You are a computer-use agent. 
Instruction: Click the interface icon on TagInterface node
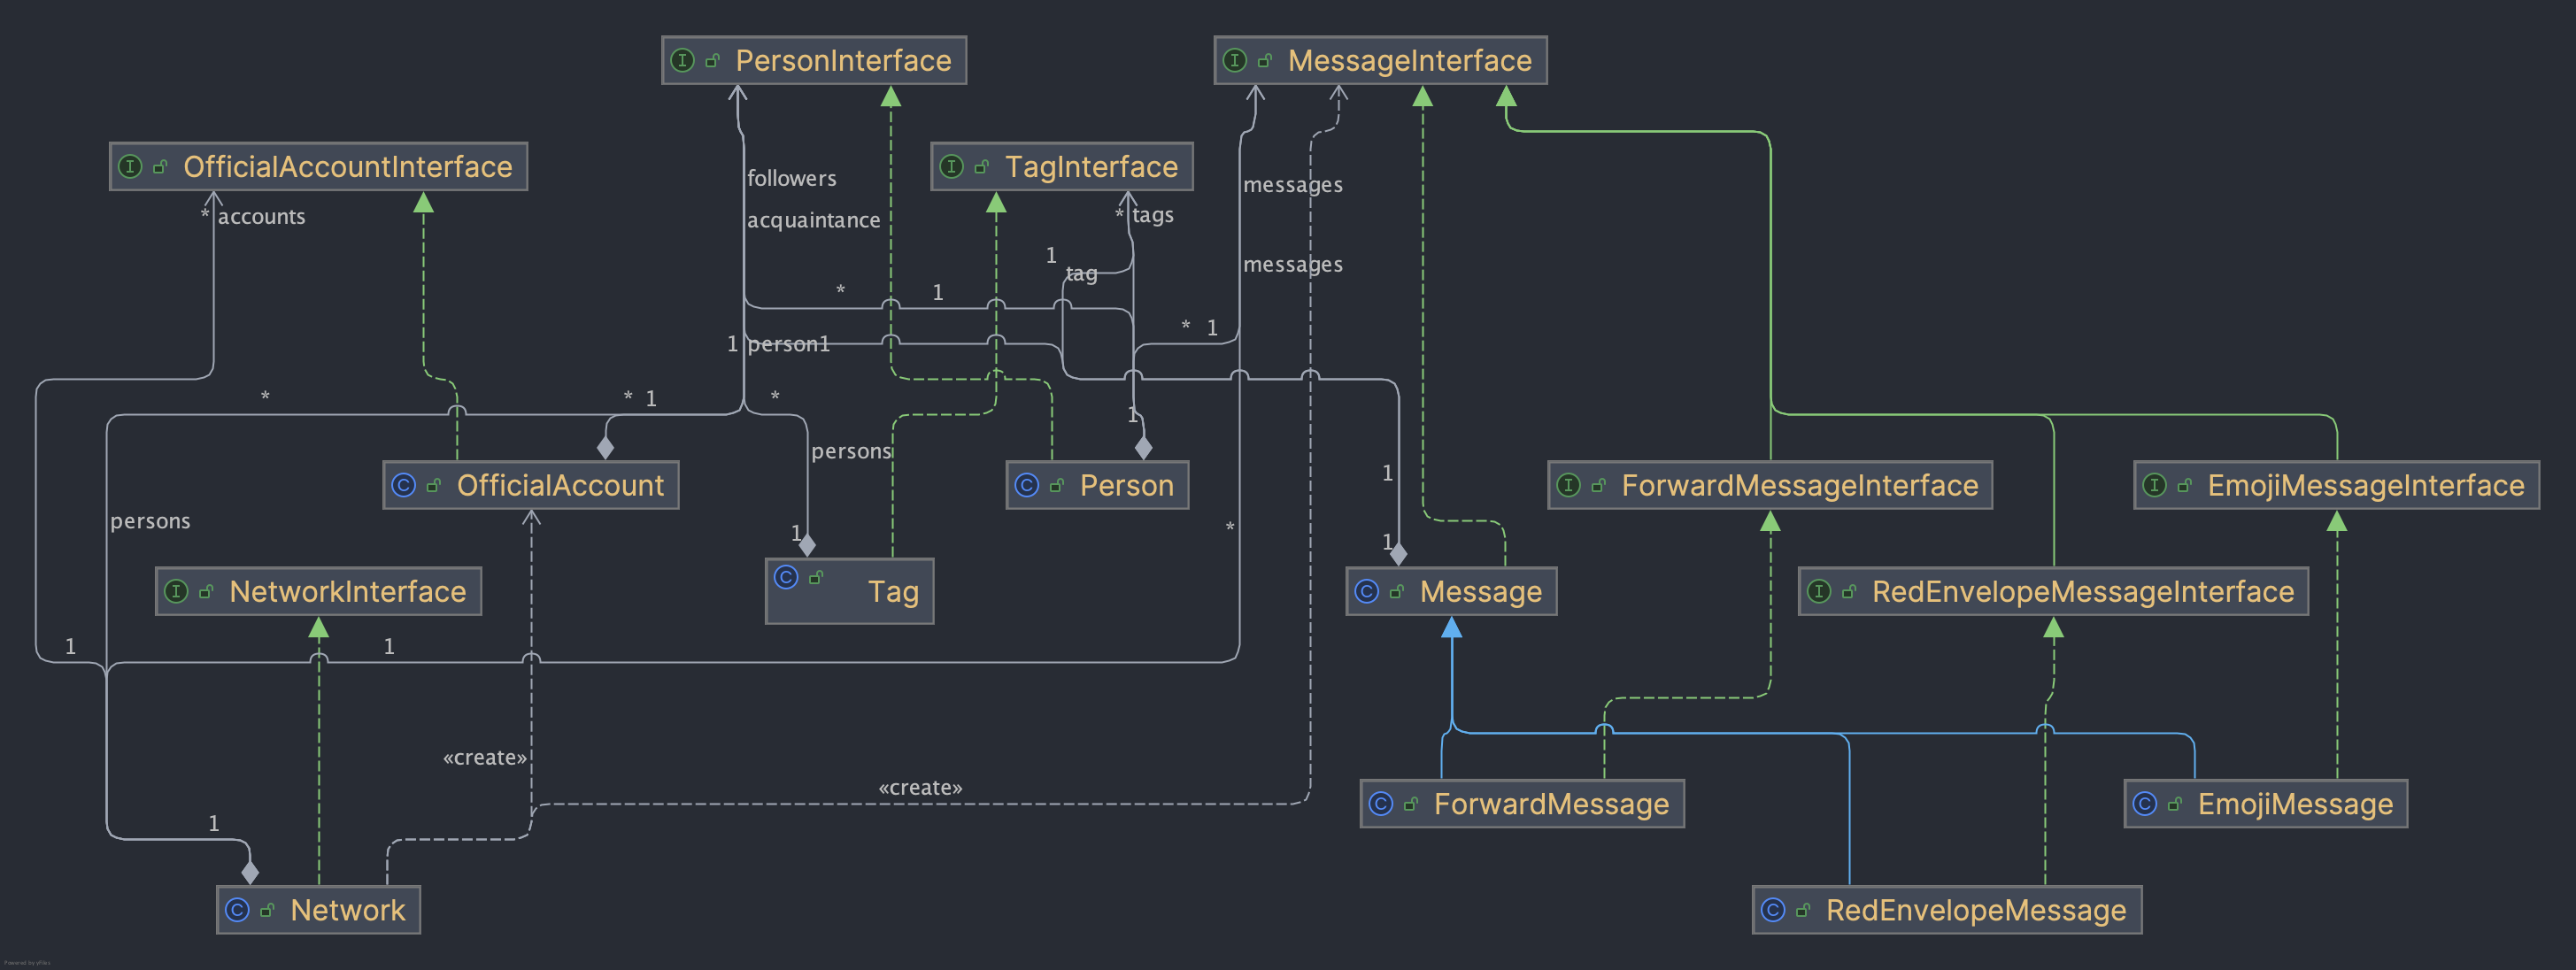tap(952, 166)
